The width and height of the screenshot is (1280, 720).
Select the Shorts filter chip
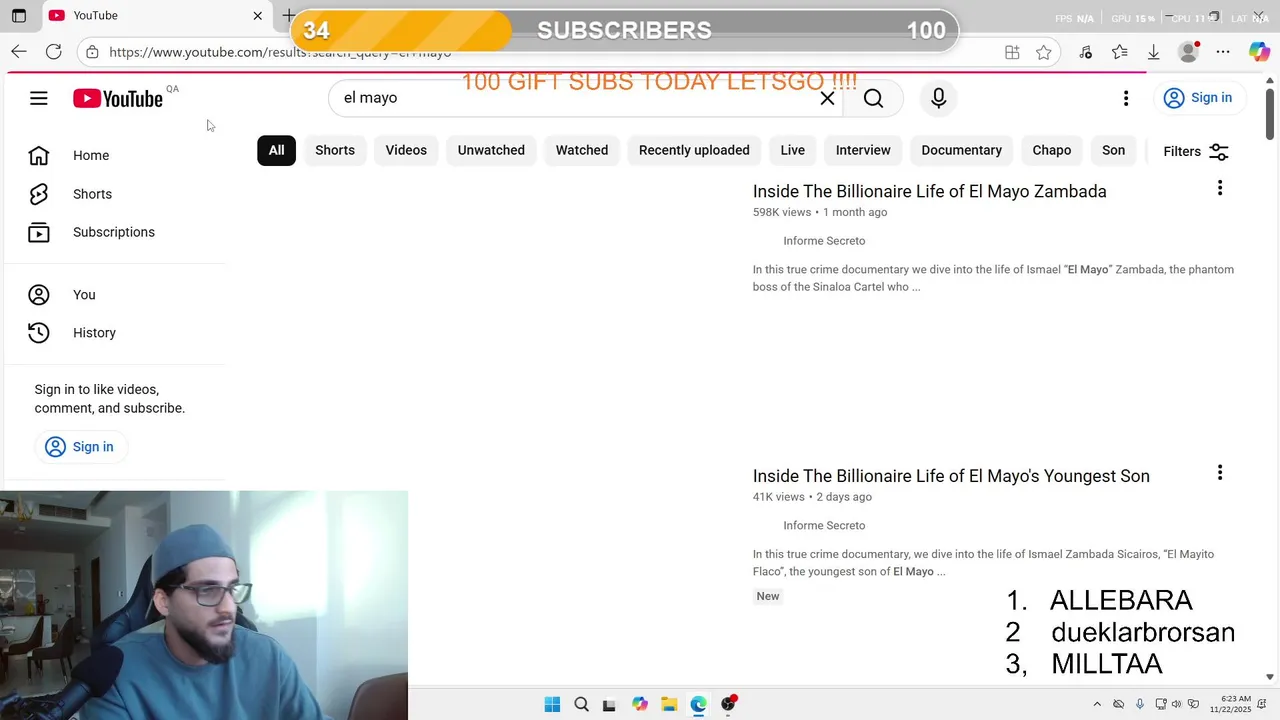(x=335, y=150)
